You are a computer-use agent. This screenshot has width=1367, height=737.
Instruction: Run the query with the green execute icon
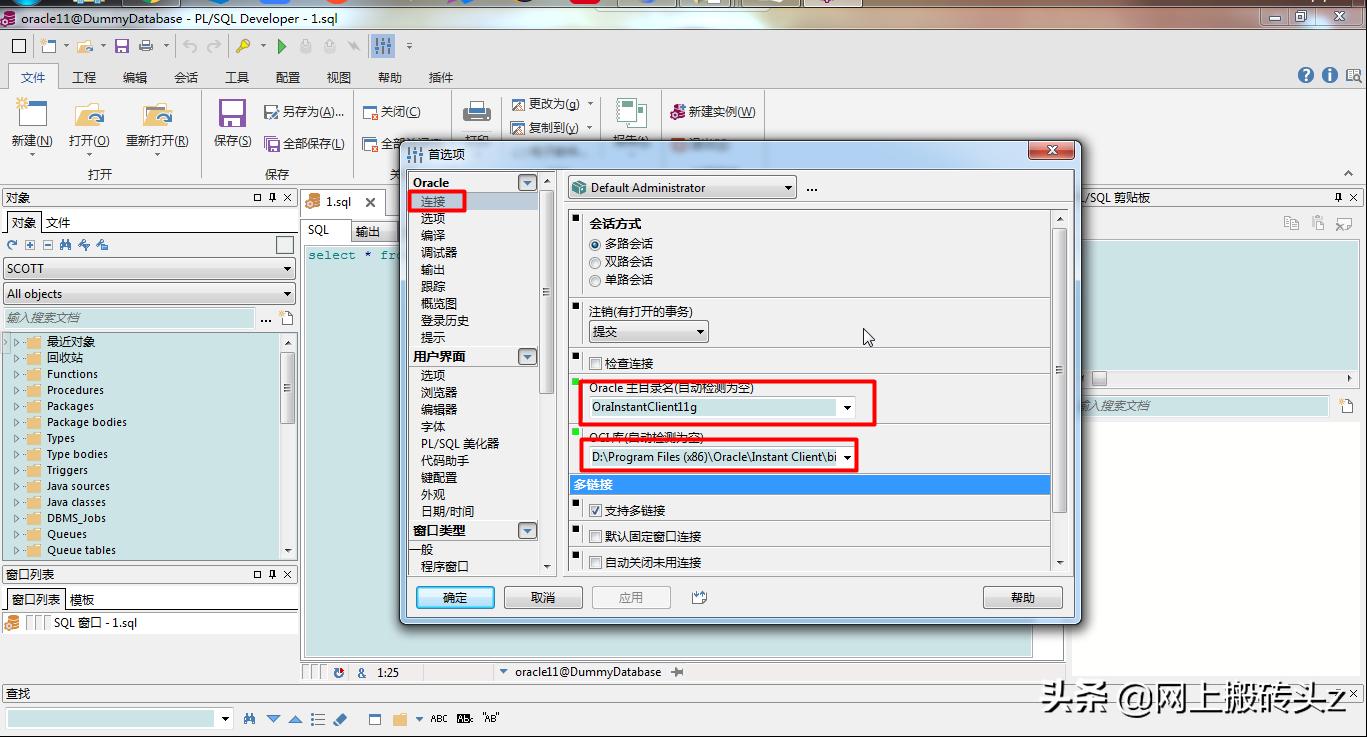(x=283, y=44)
